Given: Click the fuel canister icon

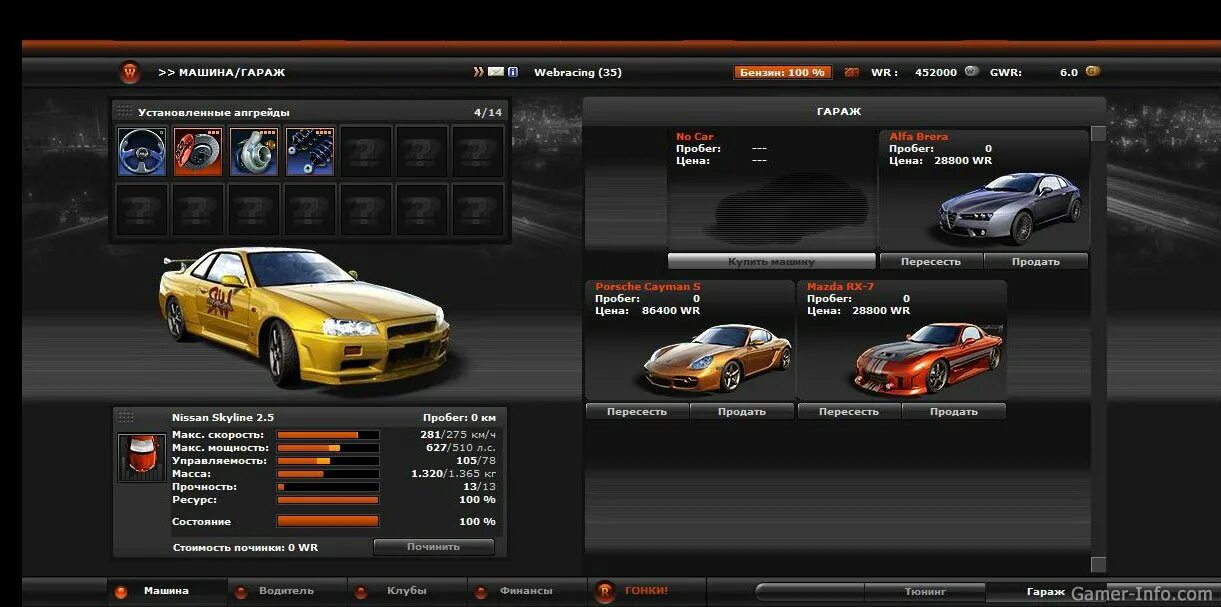Looking at the screenshot, I should click(852, 72).
